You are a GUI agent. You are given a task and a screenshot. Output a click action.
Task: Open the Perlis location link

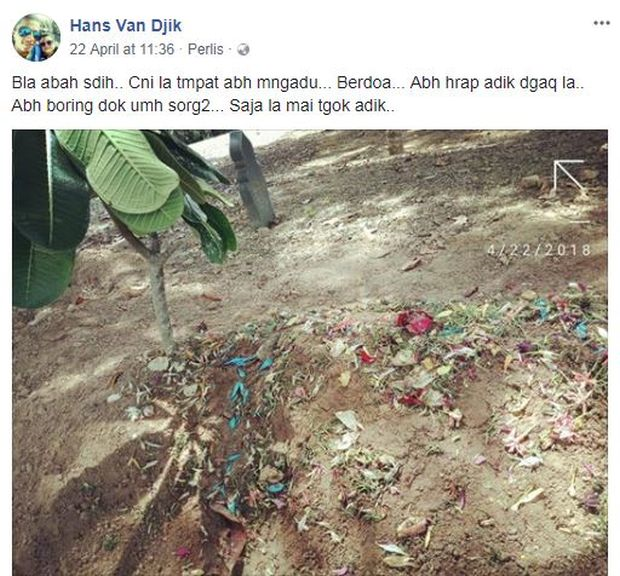coord(205,49)
